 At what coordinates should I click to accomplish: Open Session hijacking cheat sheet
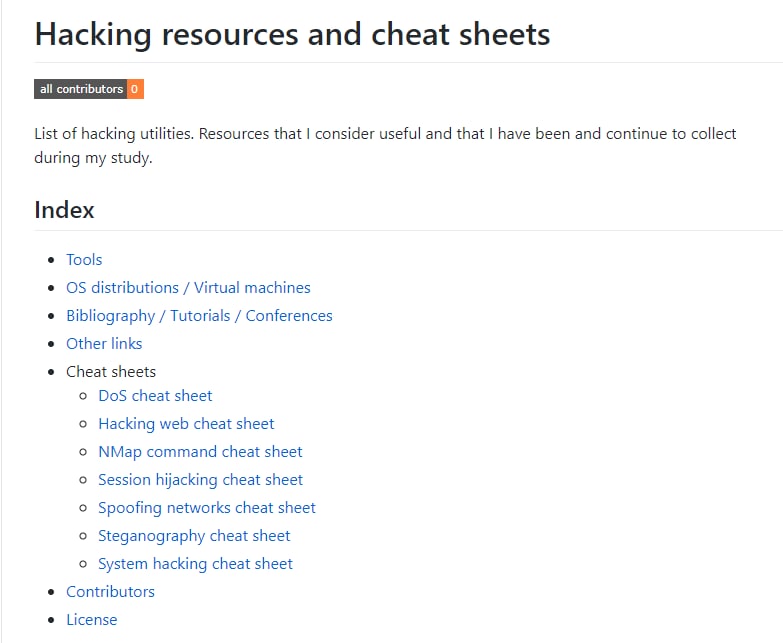coord(200,479)
